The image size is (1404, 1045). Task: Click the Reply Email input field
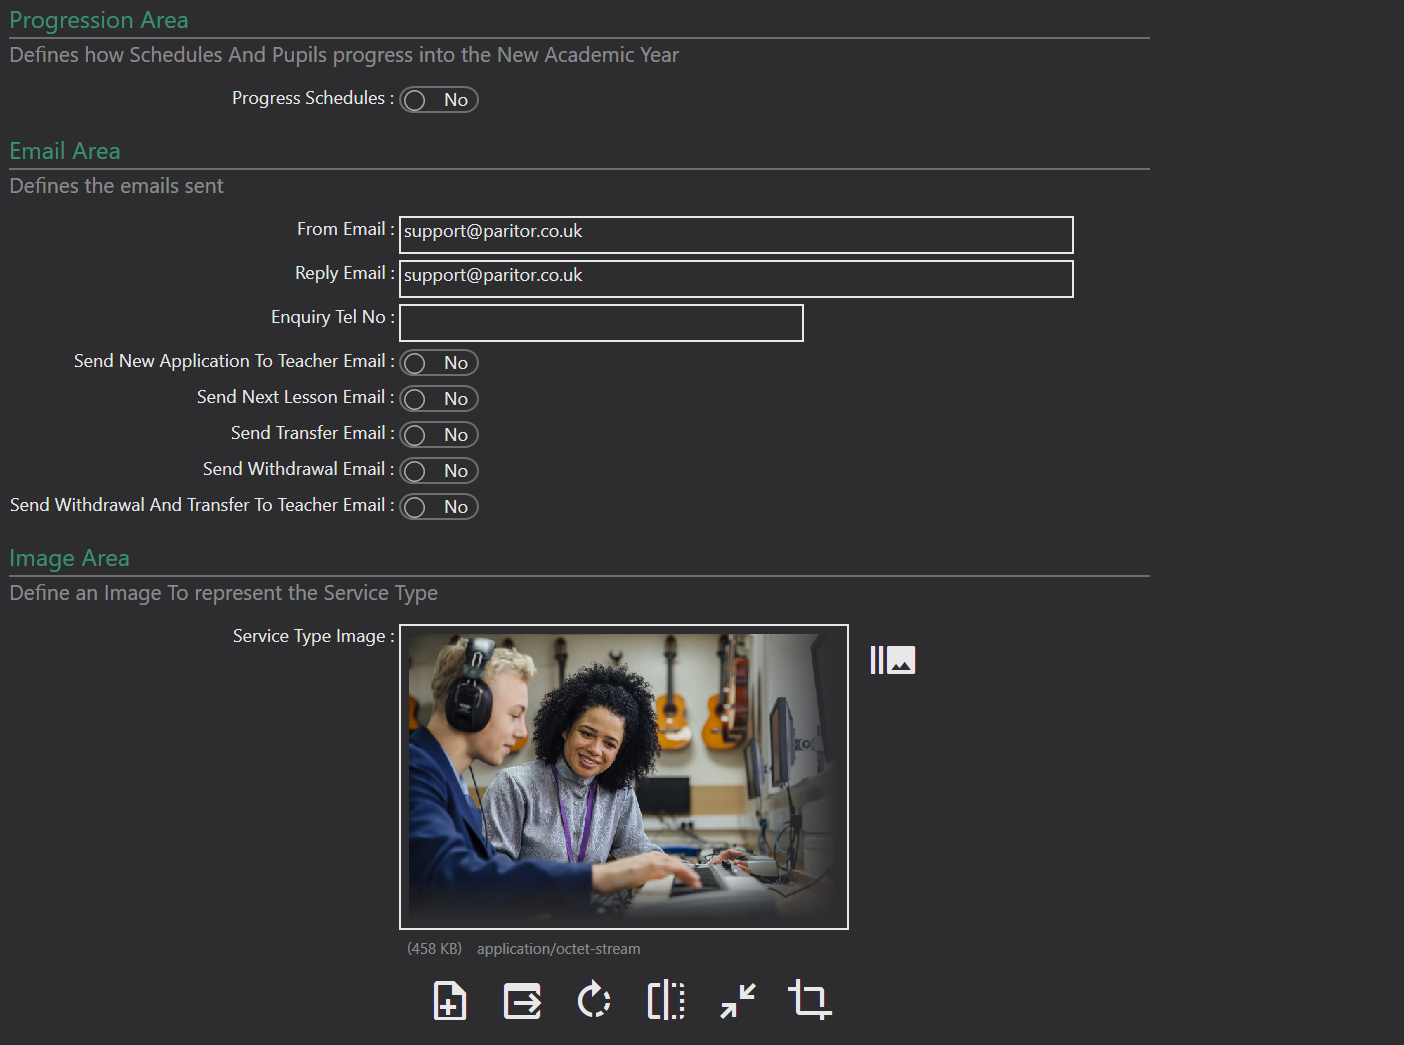(x=736, y=279)
